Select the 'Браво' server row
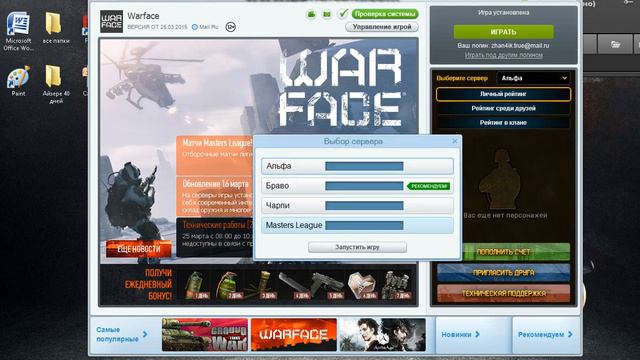Viewport: 640px width, 360px height. click(357, 186)
